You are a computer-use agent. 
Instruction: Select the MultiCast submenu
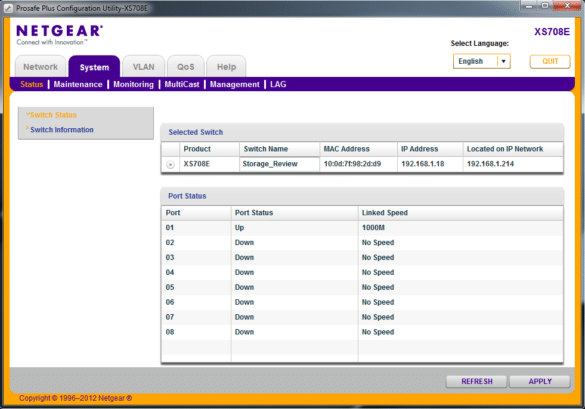(182, 84)
